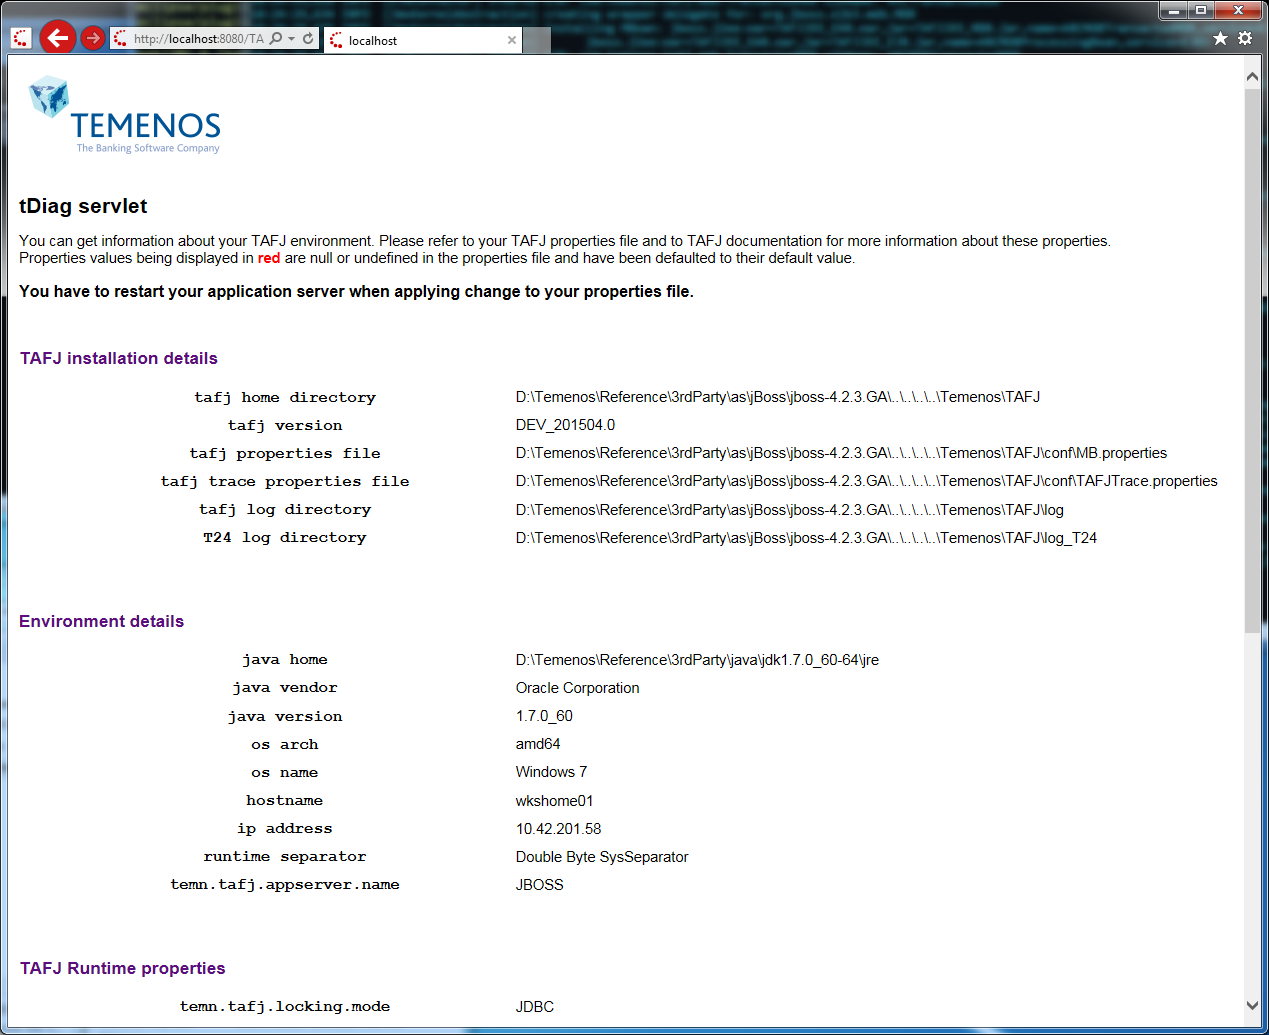Click the forward navigation arrow button
Image resolution: width=1269 pixels, height=1035 pixels.
pos(93,38)
